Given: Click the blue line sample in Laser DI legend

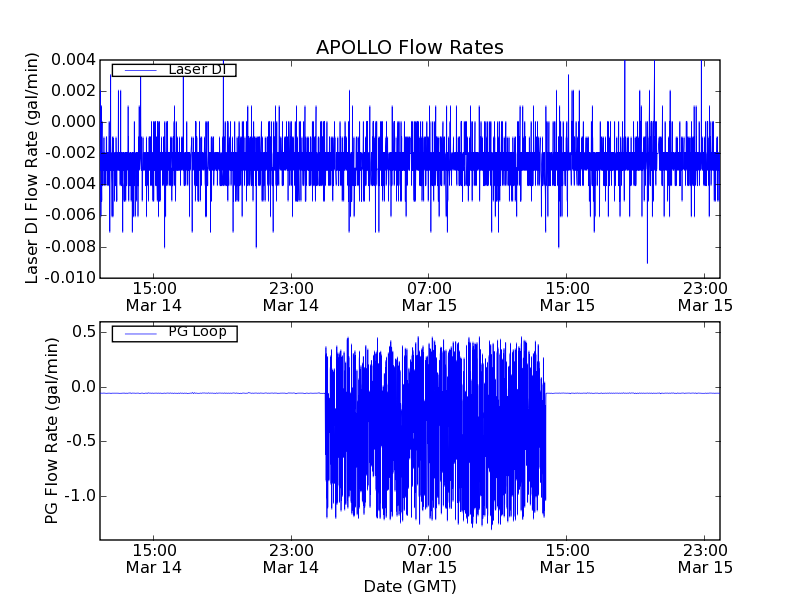Looking at the screenshot, I should click(138, 69).
